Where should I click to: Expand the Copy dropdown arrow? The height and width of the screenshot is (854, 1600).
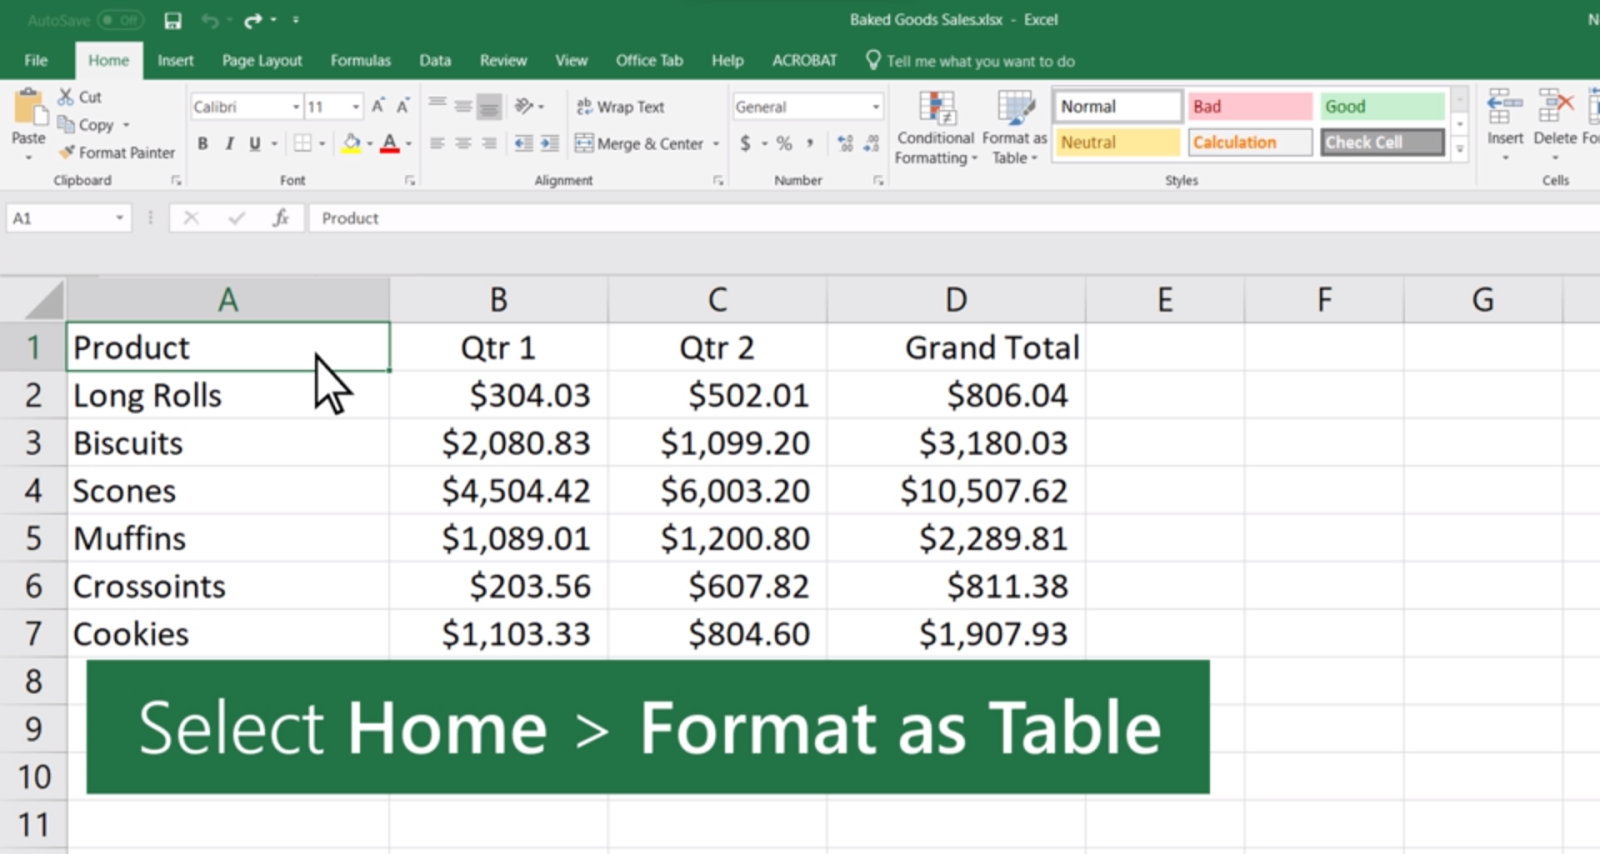[x=126, y=125]
